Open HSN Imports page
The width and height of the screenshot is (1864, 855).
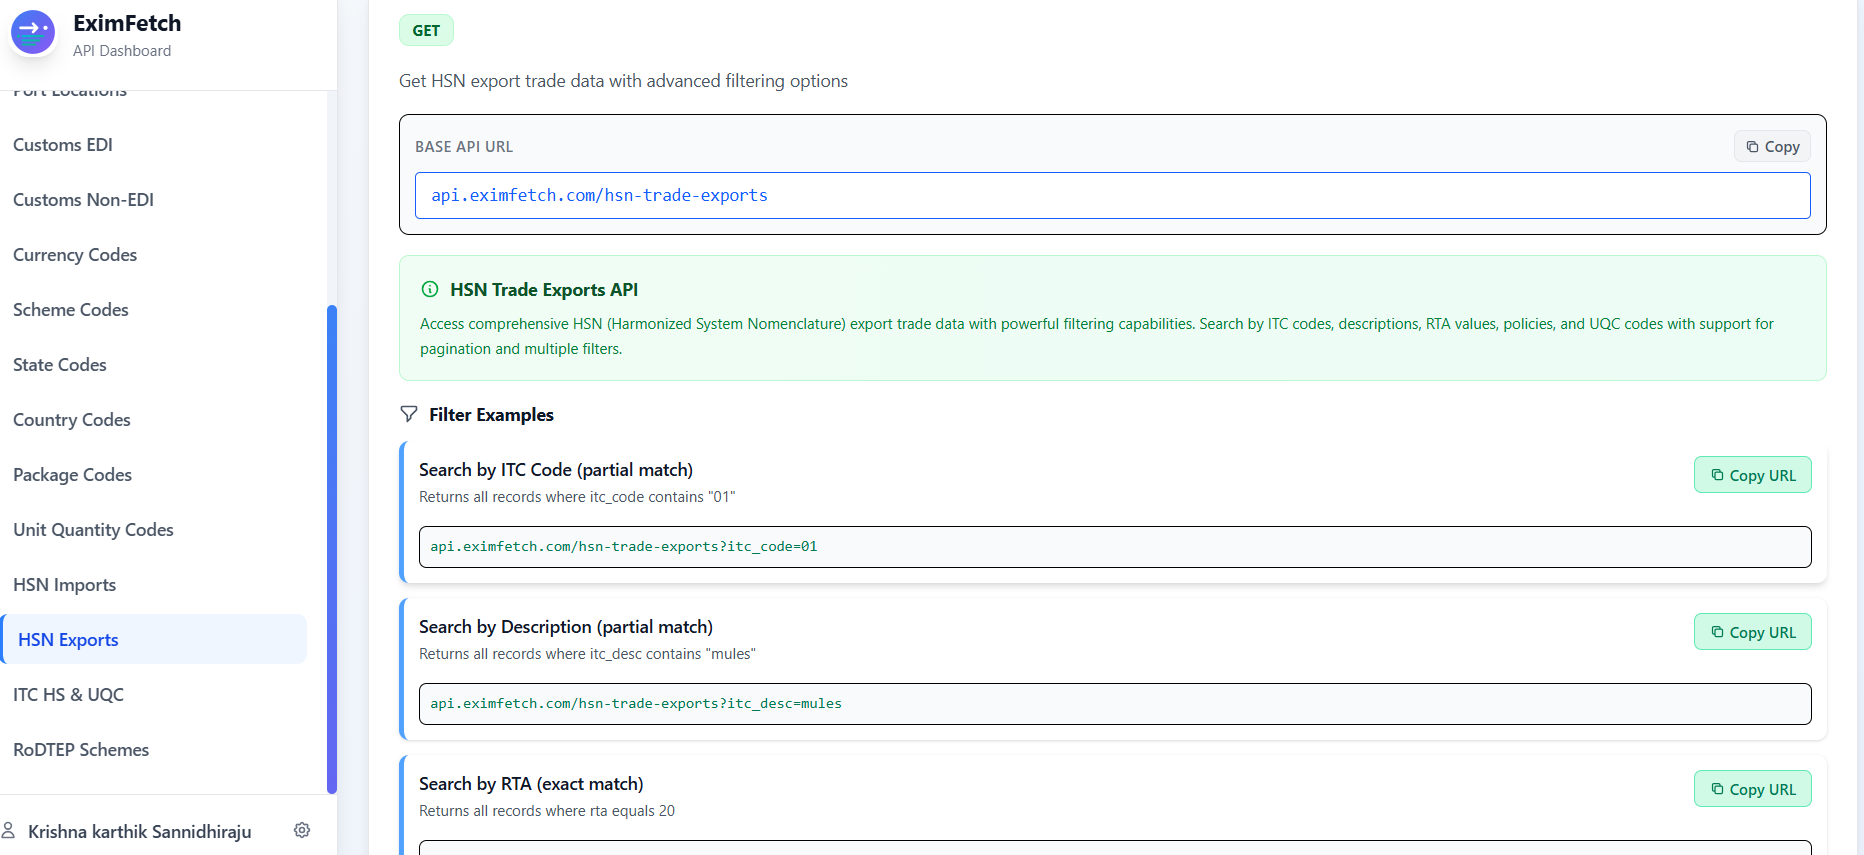coord(64,585)
